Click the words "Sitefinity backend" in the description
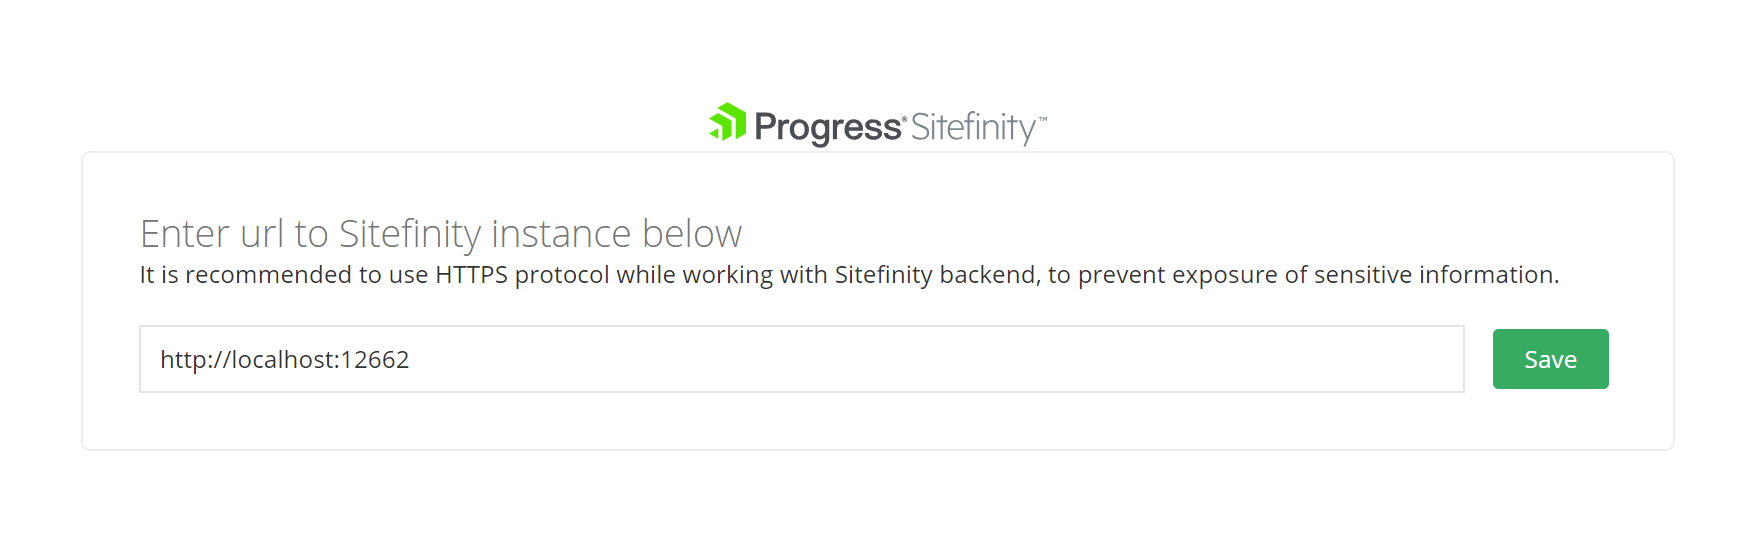The image size is (1762, 547). click(x=936, y=275)
